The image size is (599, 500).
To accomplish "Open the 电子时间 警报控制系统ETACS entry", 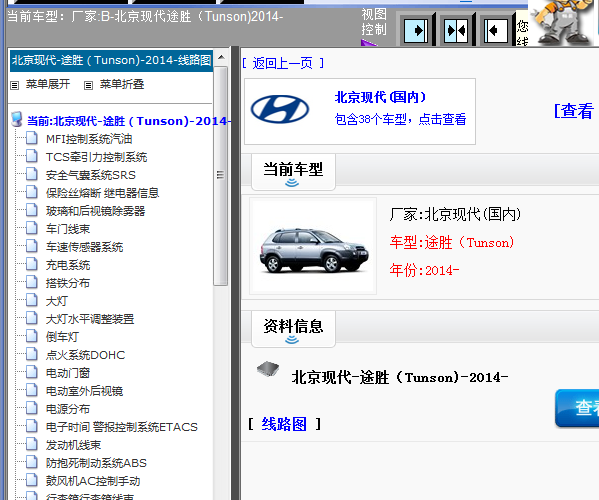I will coord(121,427).
